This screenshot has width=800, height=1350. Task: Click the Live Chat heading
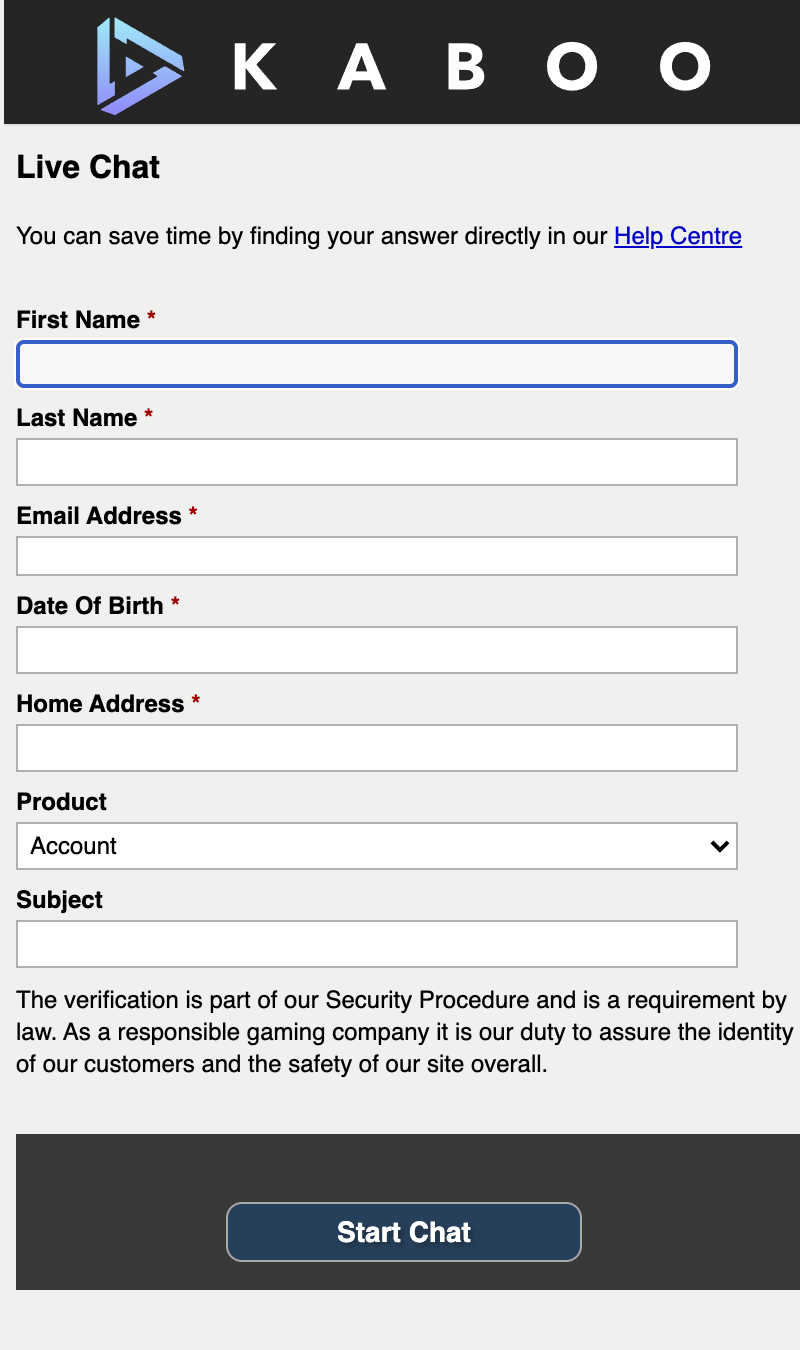pos(88,167)
